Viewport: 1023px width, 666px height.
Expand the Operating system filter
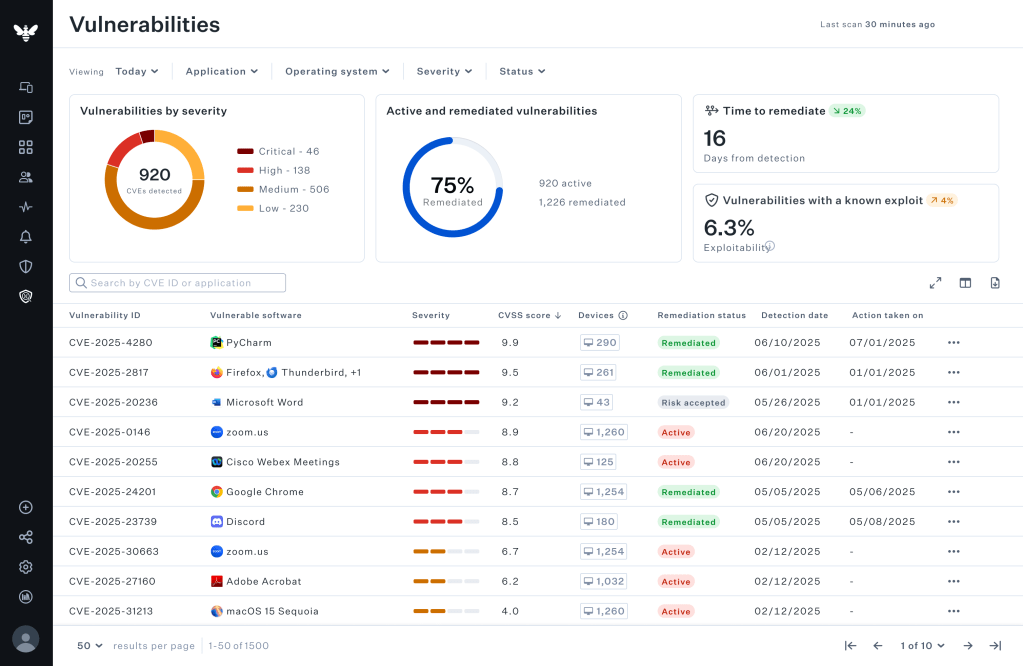coord(337,71)
